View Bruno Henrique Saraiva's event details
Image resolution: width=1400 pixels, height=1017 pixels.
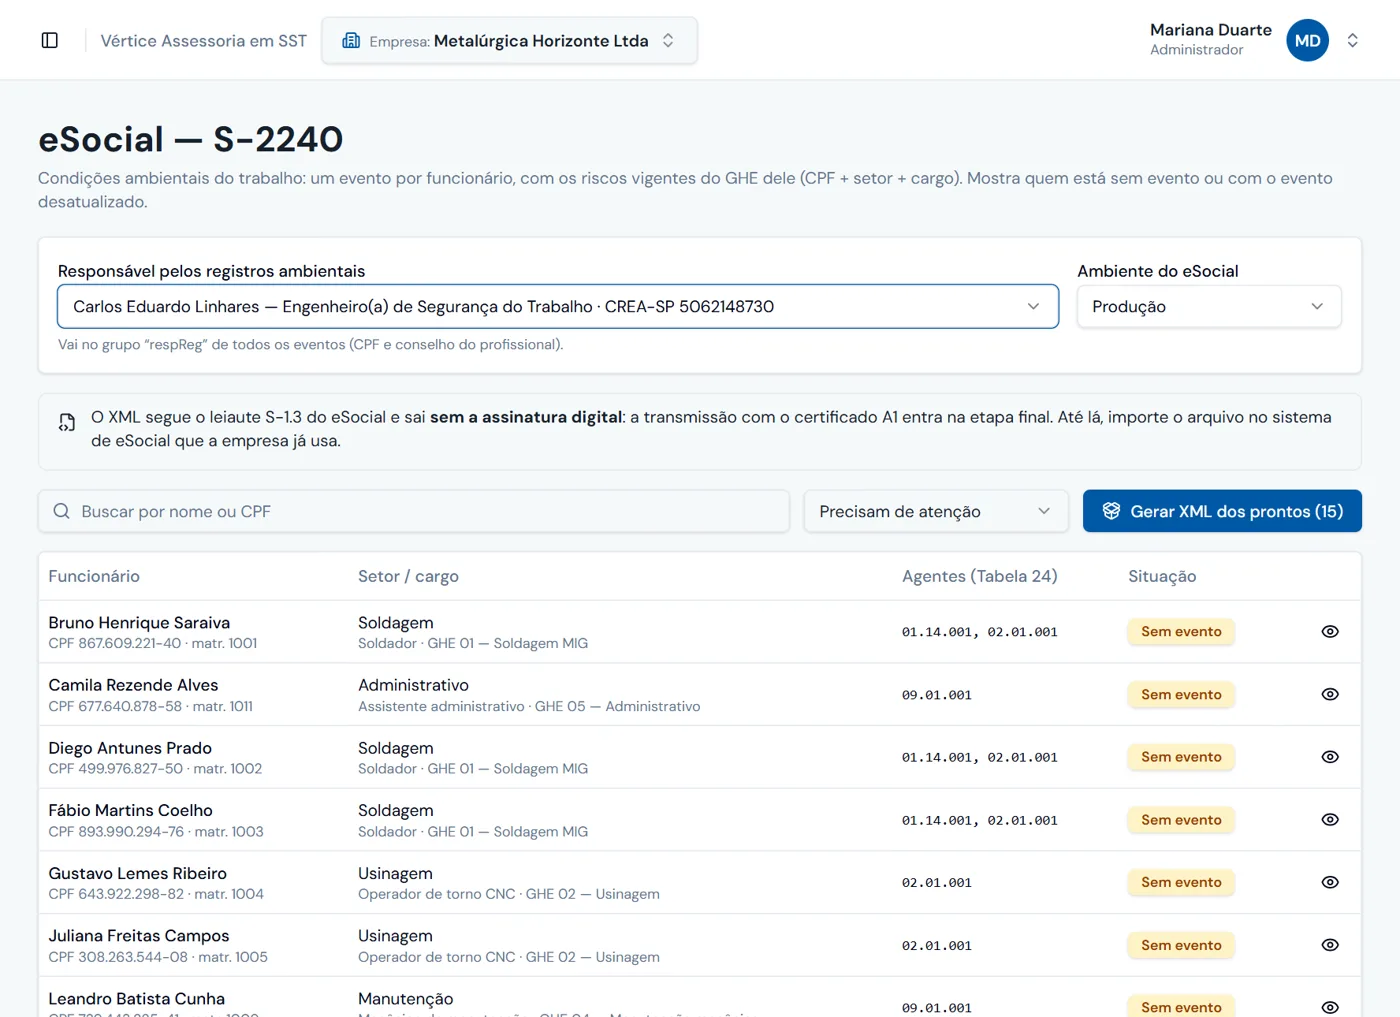(1330, 632)
